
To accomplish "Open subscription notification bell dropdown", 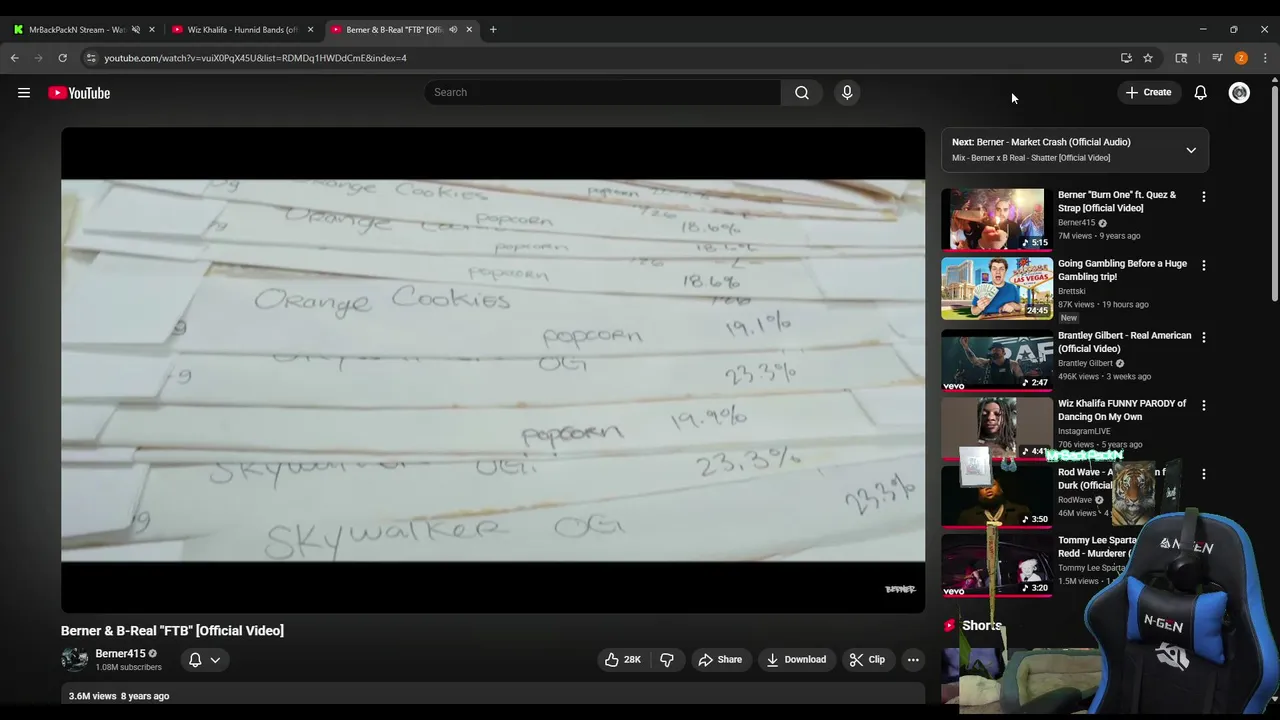I will [x=204, y=660].
